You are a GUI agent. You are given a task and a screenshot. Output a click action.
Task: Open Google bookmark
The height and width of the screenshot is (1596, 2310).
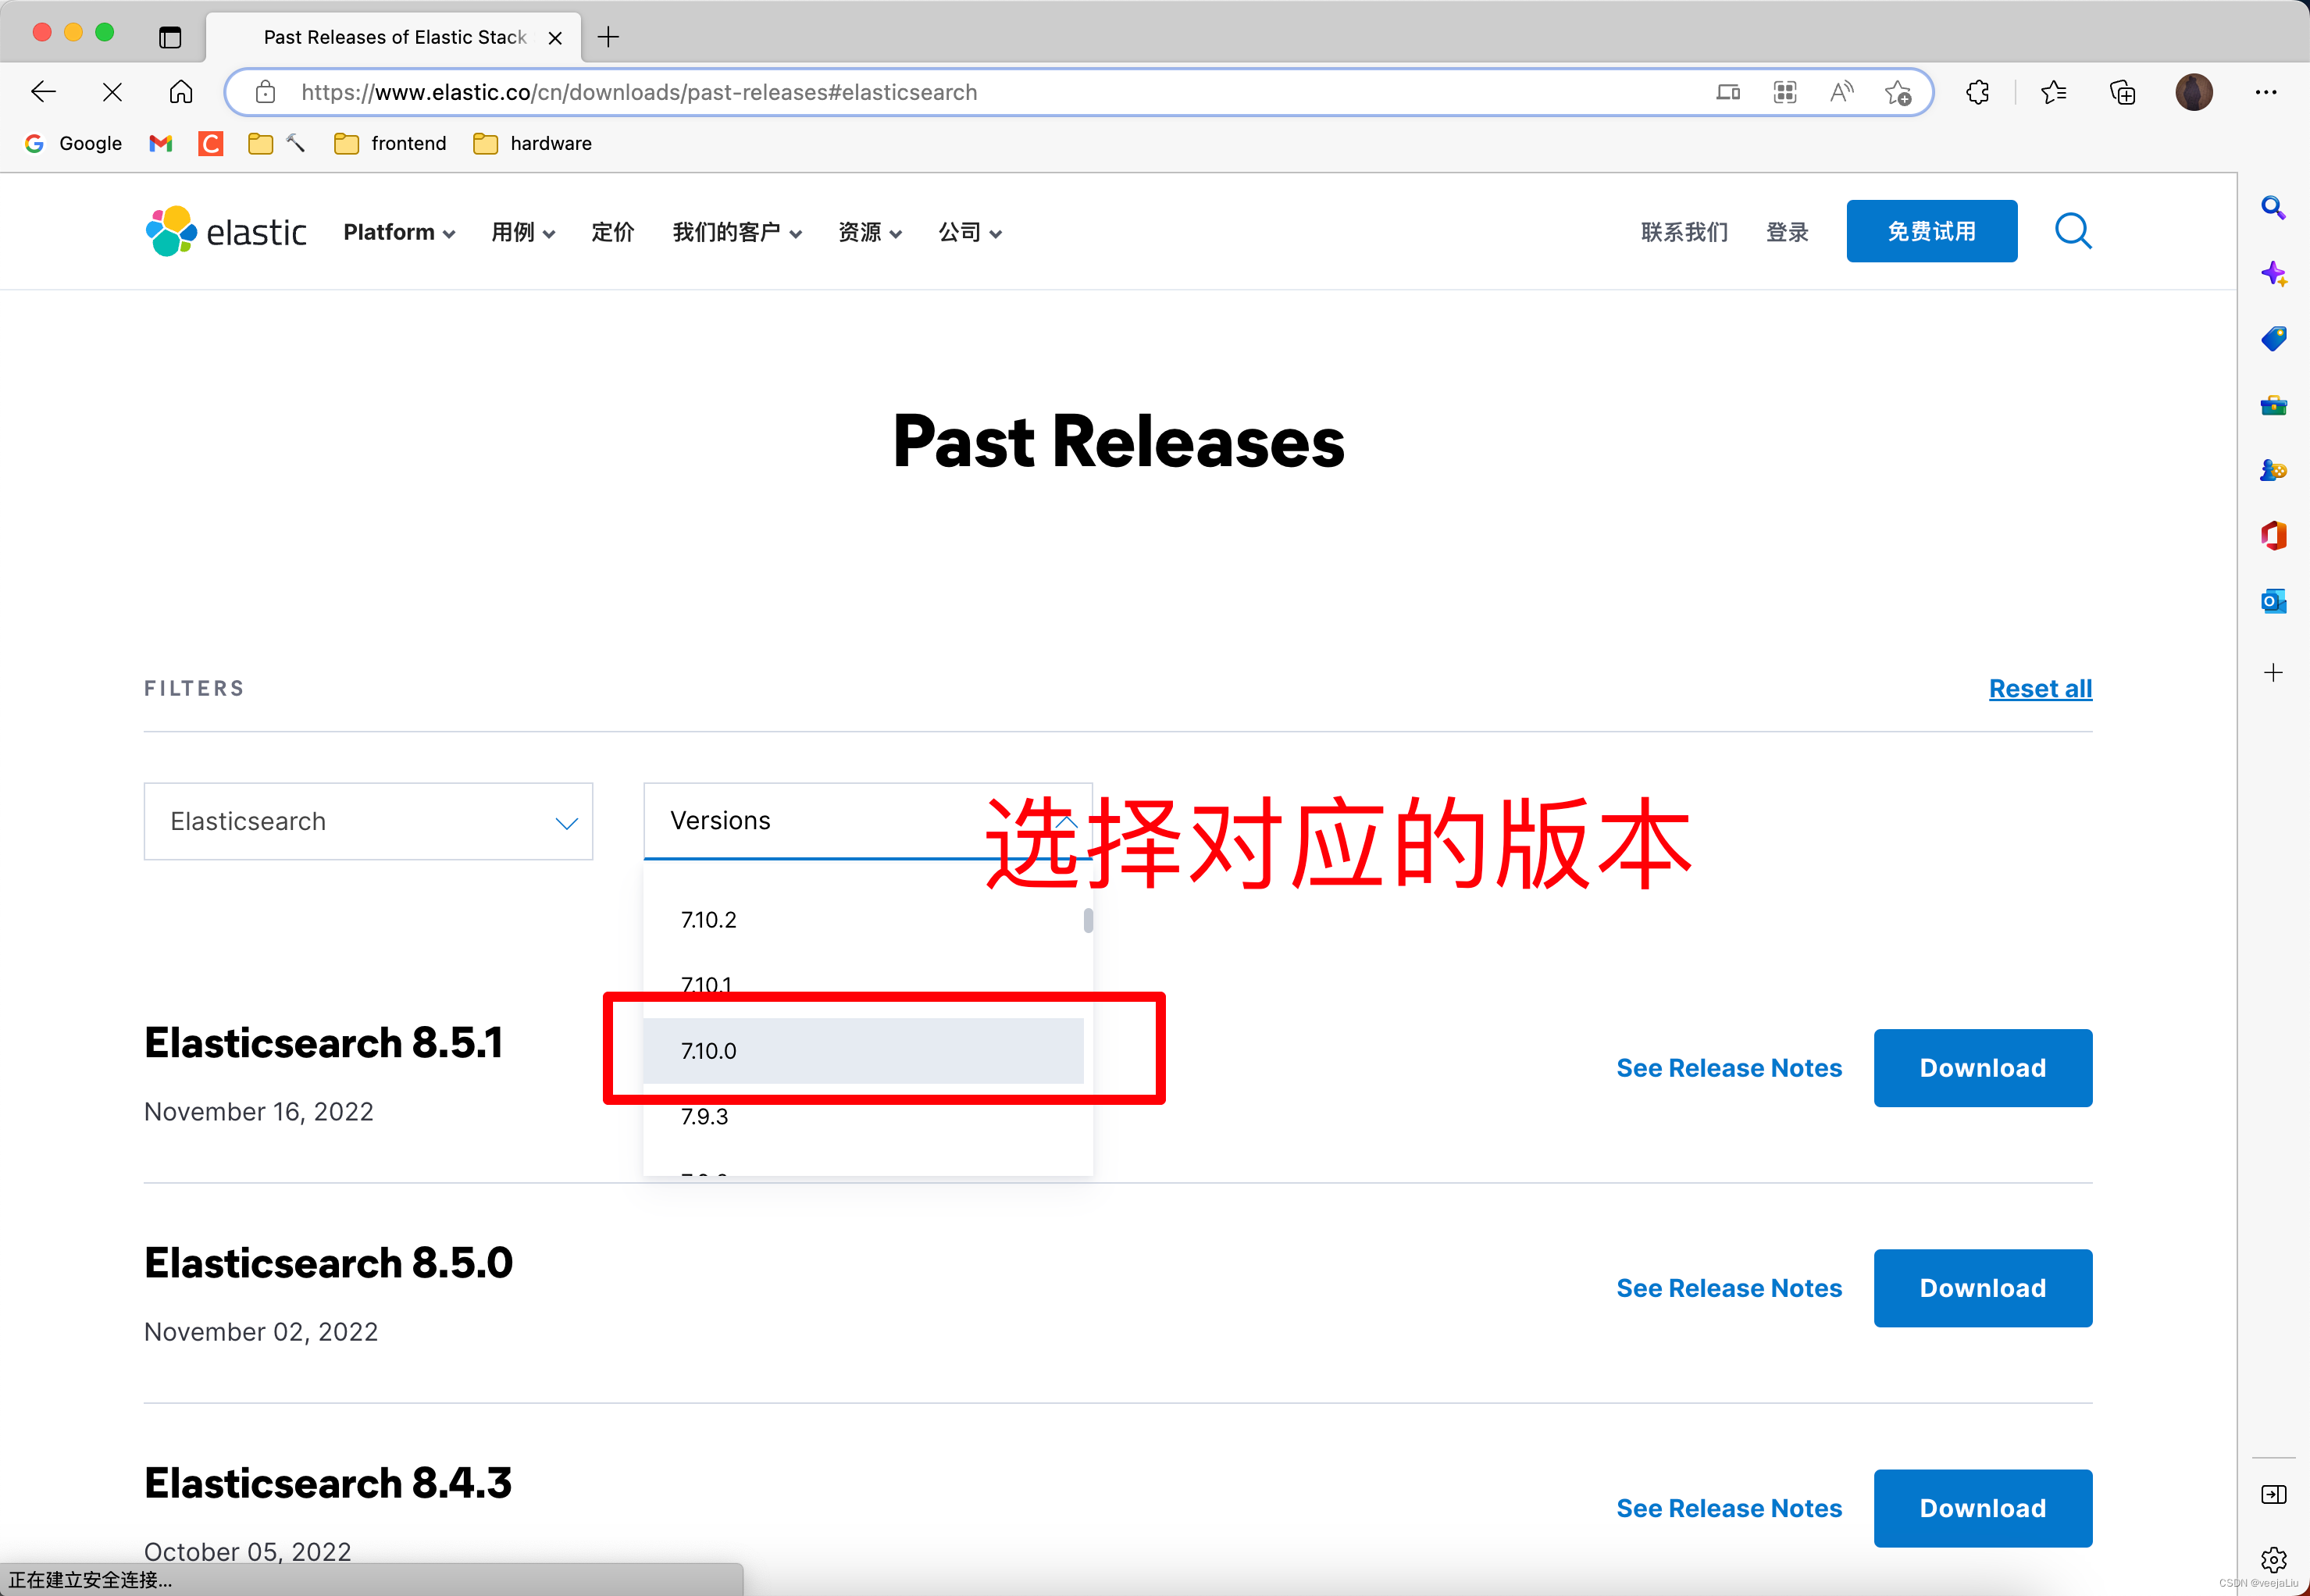point(74,143)
